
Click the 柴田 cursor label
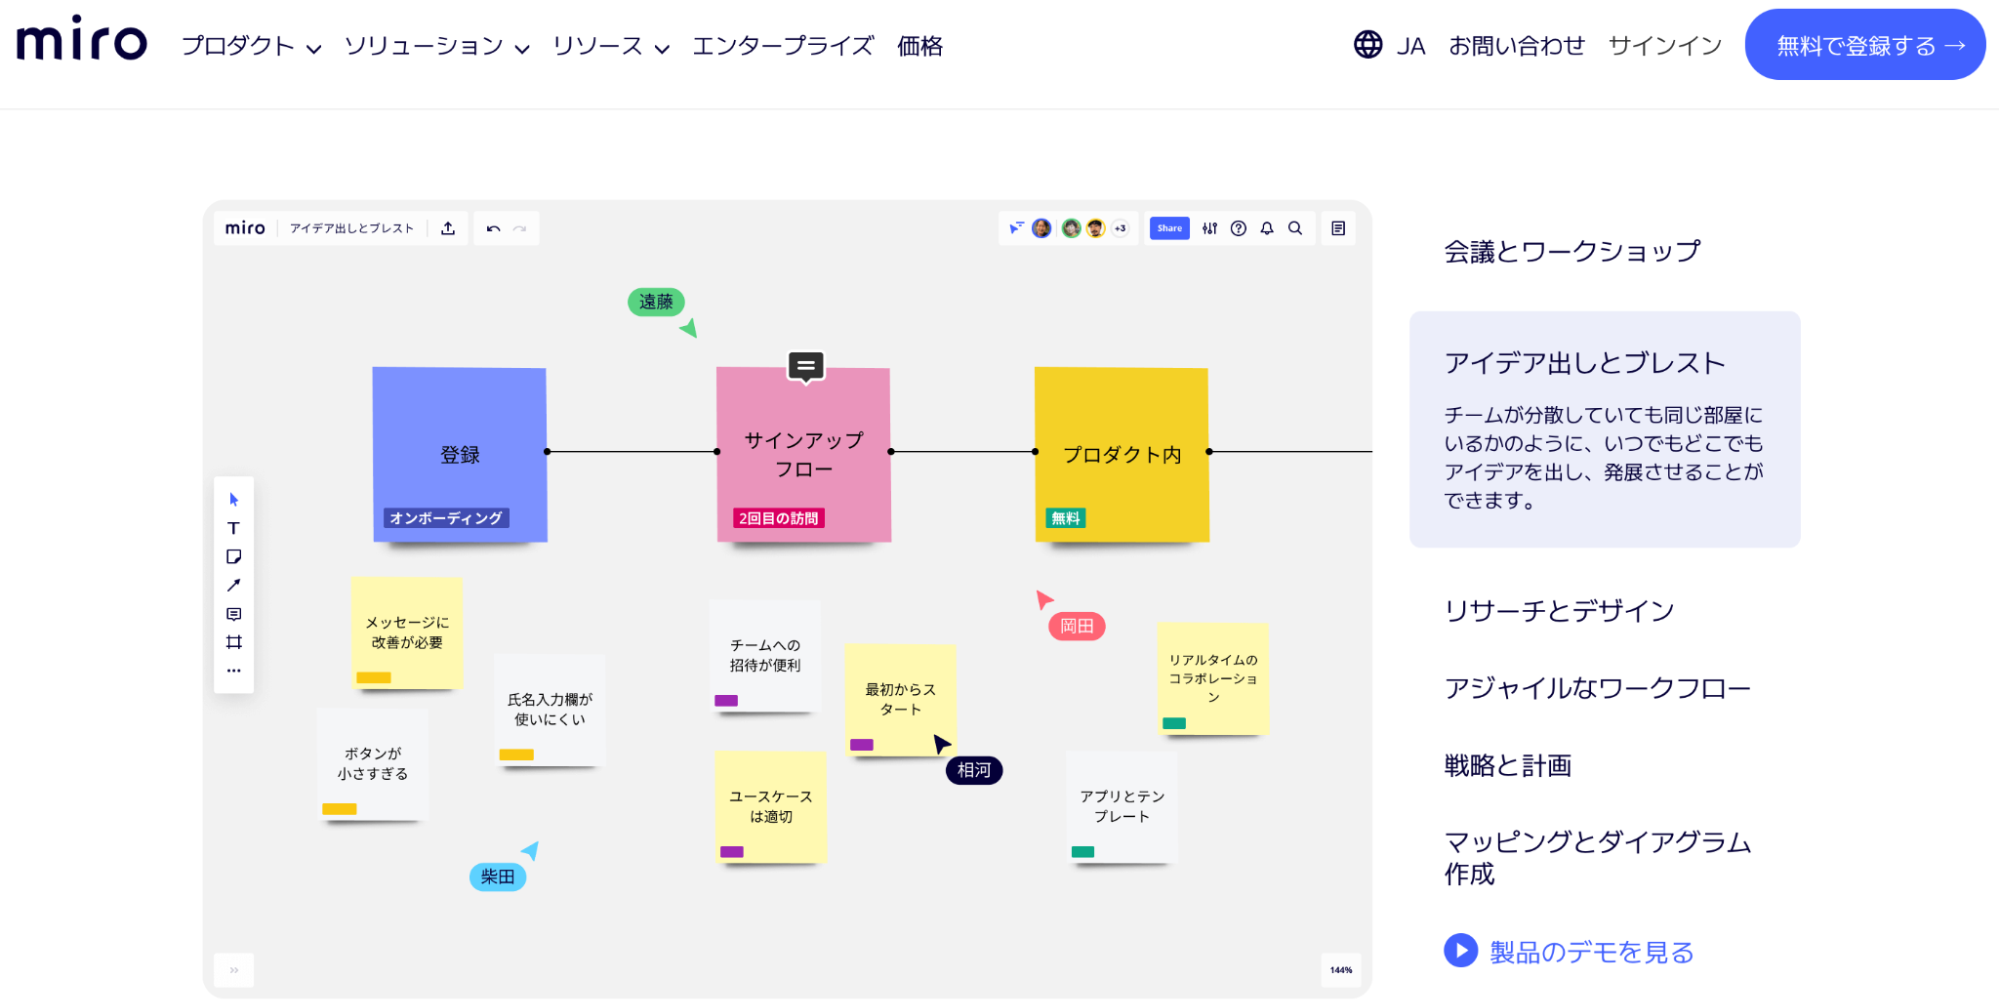coord(498,877)
